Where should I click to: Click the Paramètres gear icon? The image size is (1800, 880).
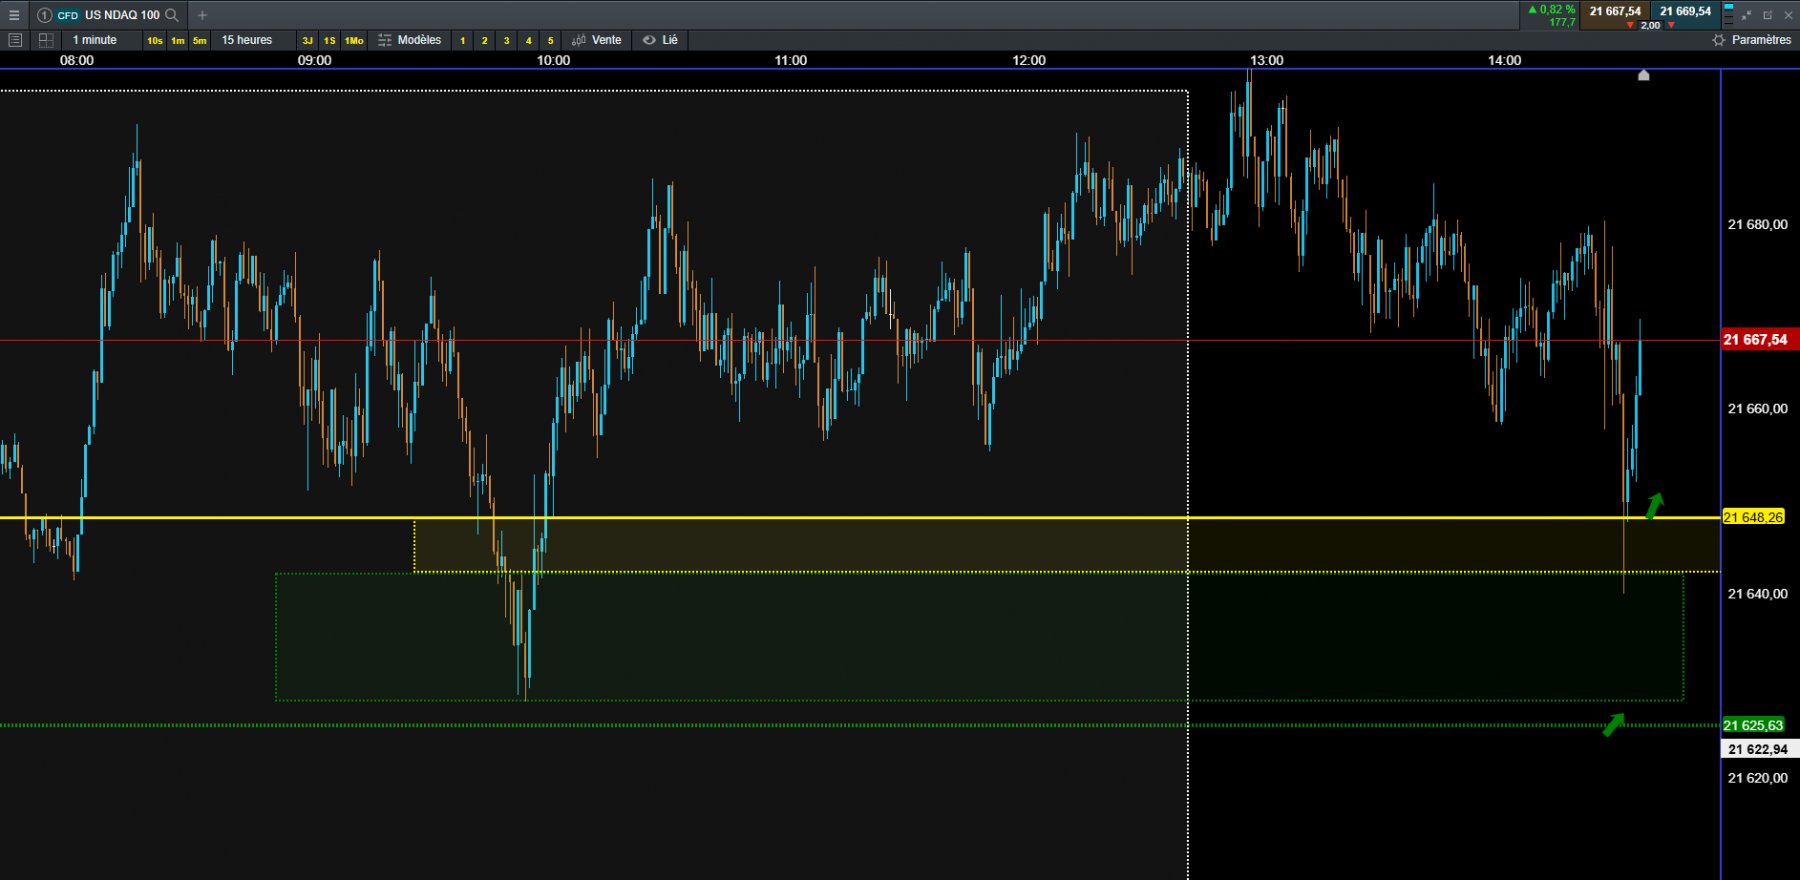(1719, 40)
